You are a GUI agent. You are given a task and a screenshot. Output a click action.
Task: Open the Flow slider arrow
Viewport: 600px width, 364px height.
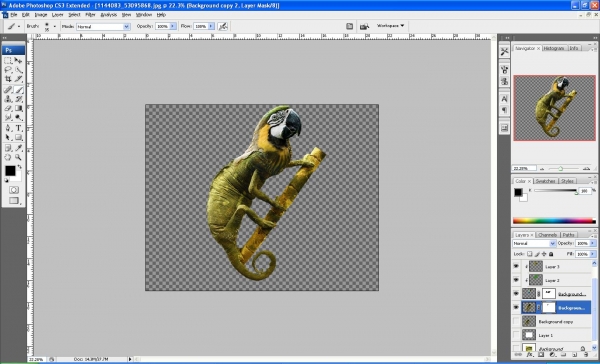[211, 26]
